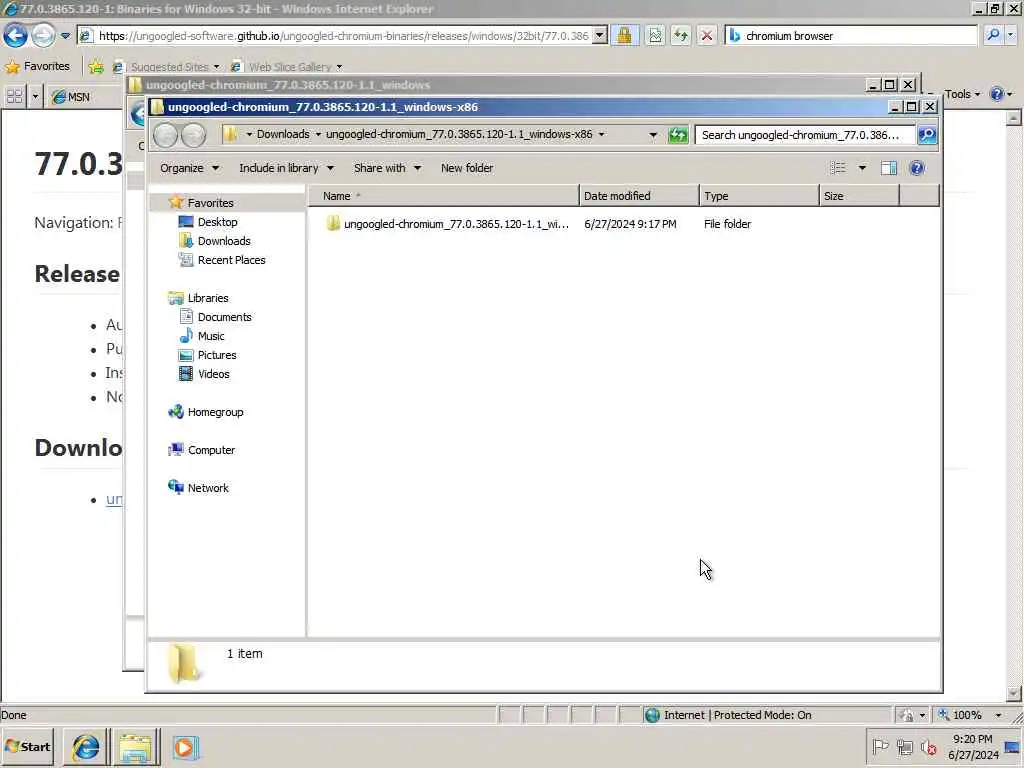
Task: Open Organize dropdown menu
Action: 189,168
